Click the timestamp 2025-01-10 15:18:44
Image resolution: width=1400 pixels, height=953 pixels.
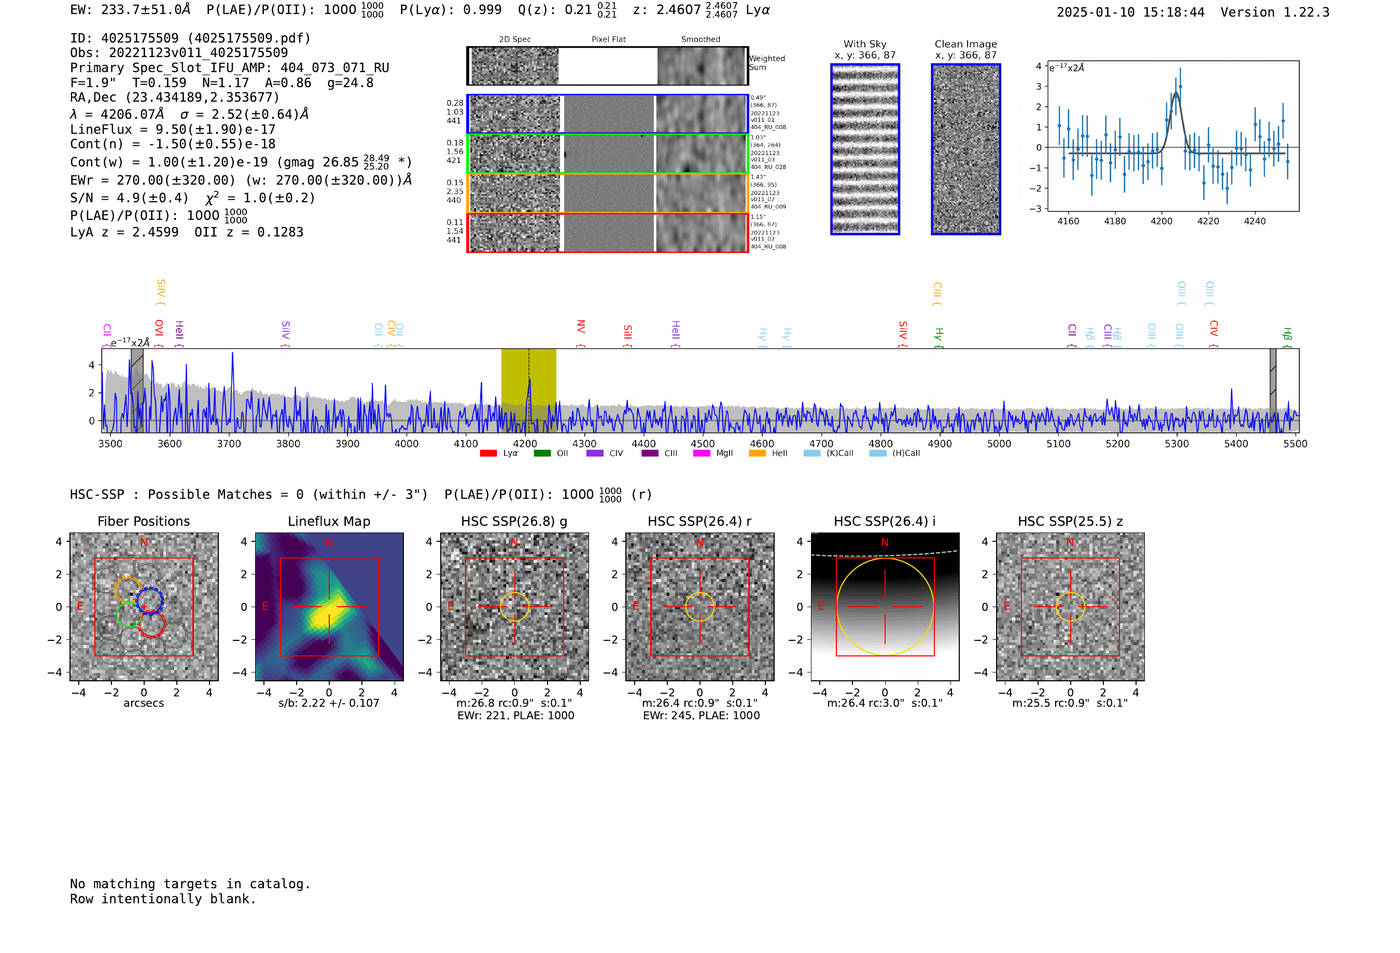coord(1131,12)
